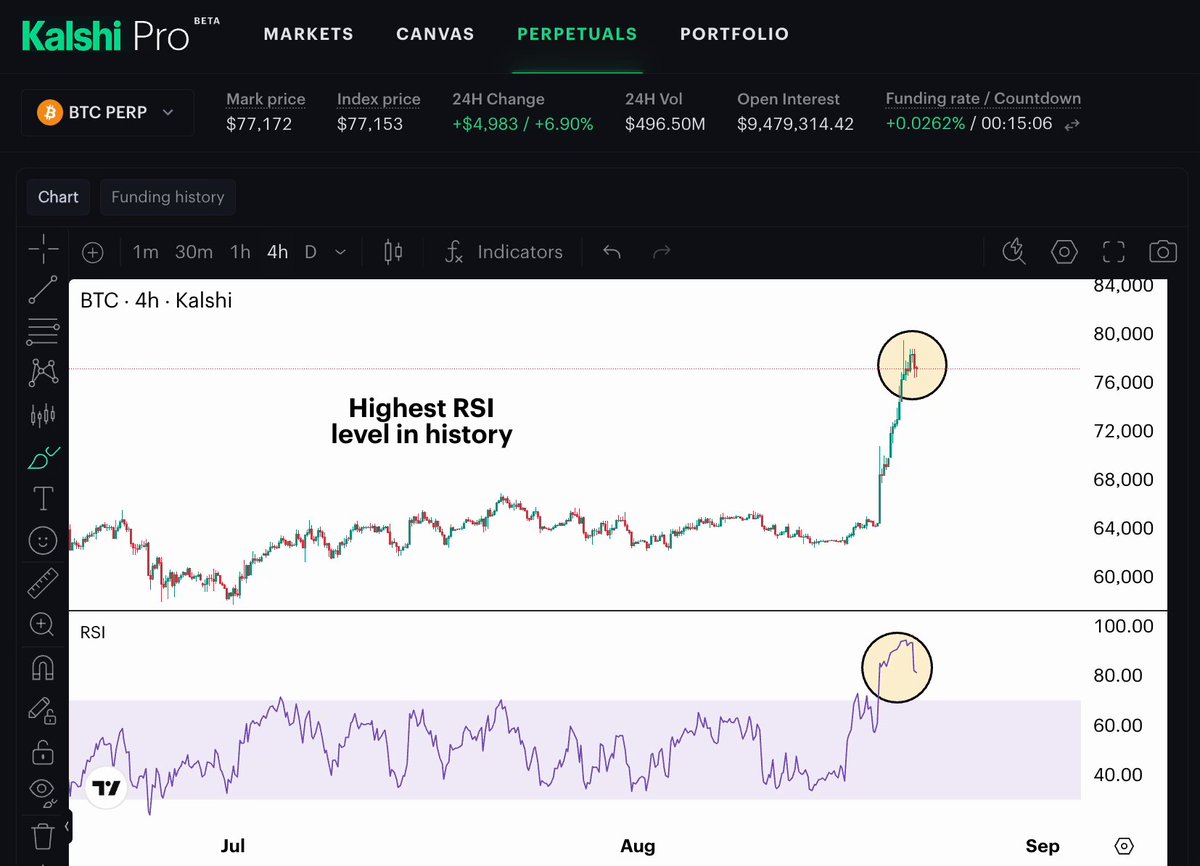Select the 4h chart interval
This screenshot has height=866, width=1200.
click(277, 252)
